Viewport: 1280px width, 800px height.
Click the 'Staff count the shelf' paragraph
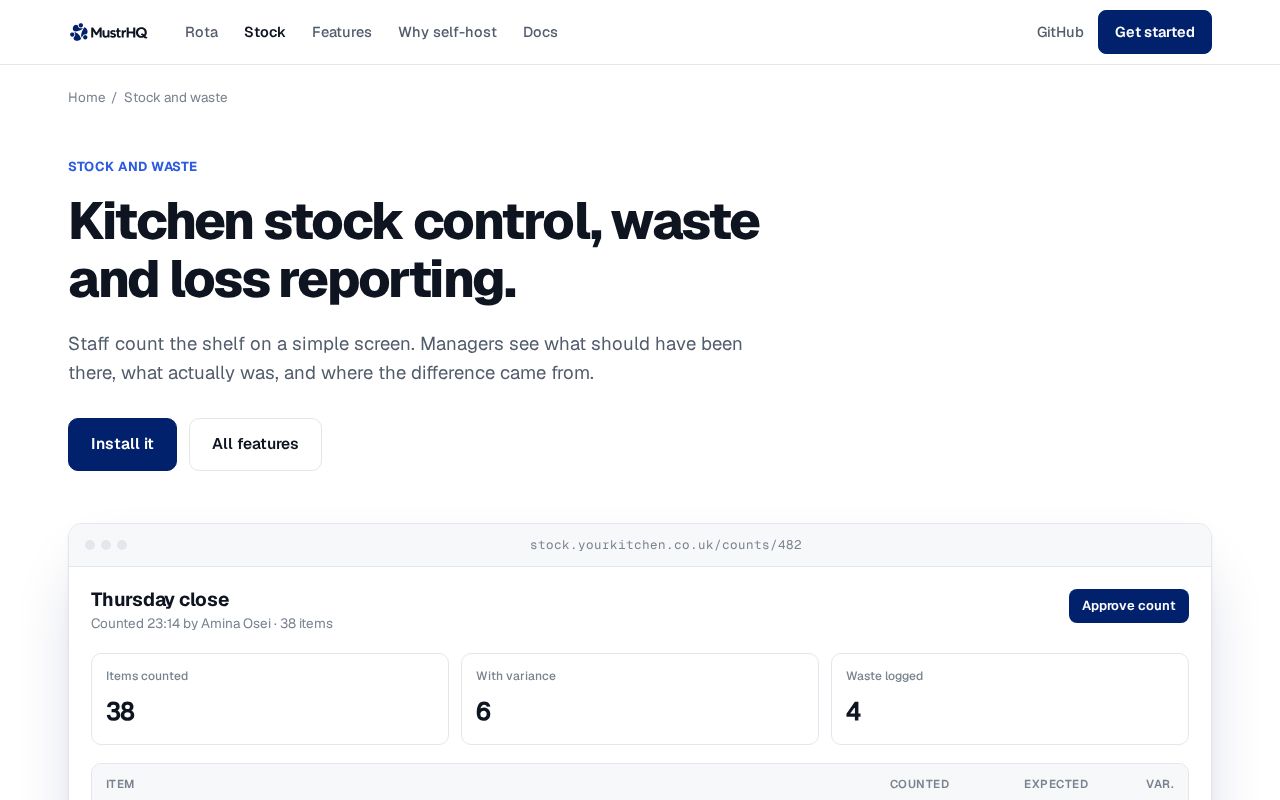point(406,358)
